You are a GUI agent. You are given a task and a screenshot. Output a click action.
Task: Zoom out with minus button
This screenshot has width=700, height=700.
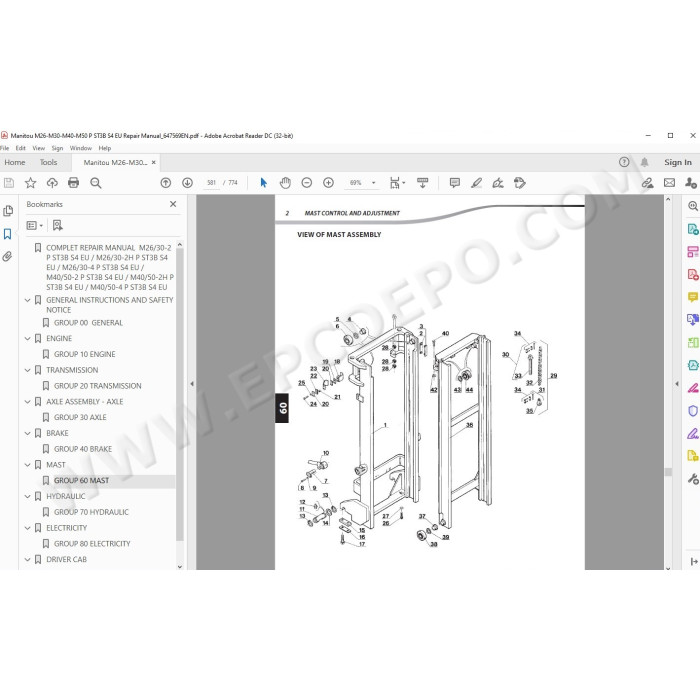(x=307, y=183)
